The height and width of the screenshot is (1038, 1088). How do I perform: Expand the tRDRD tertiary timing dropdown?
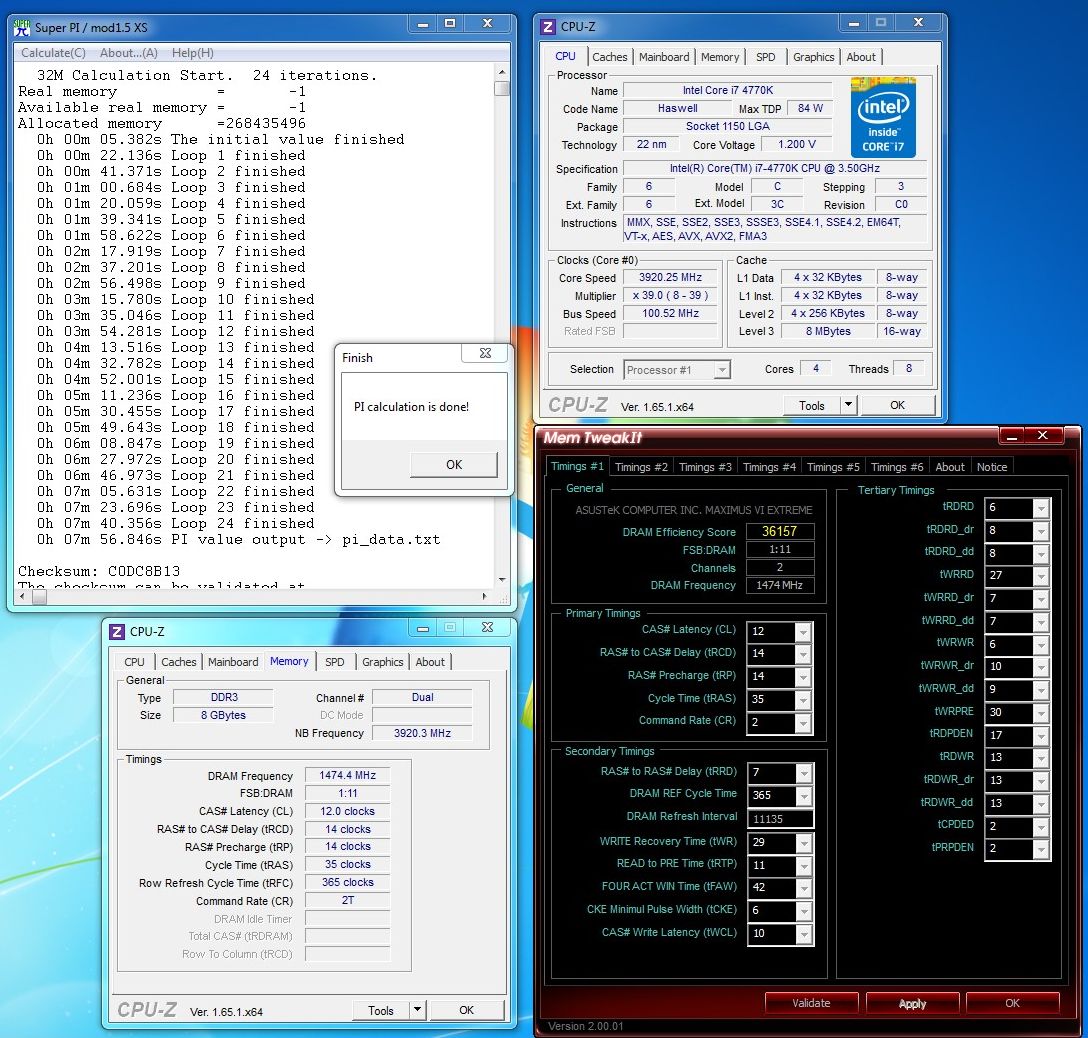click(x=1040, y=508)
